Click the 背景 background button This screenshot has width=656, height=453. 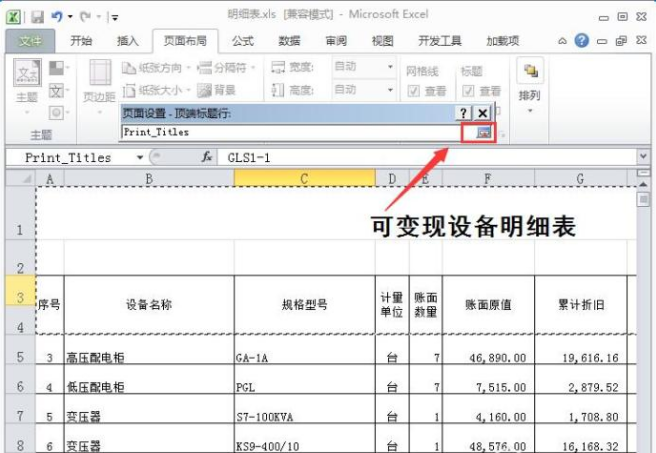point(216,90)
